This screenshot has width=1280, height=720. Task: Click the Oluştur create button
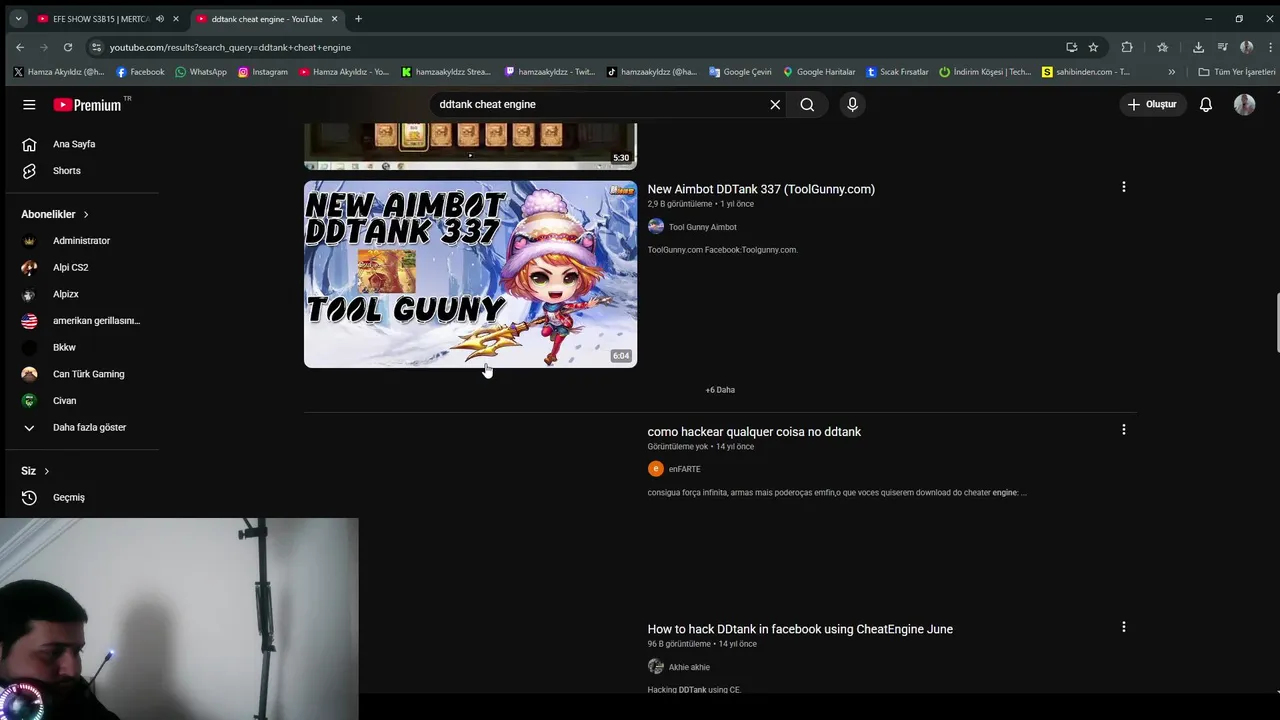pyautogui.click(x=1153, y=104)
